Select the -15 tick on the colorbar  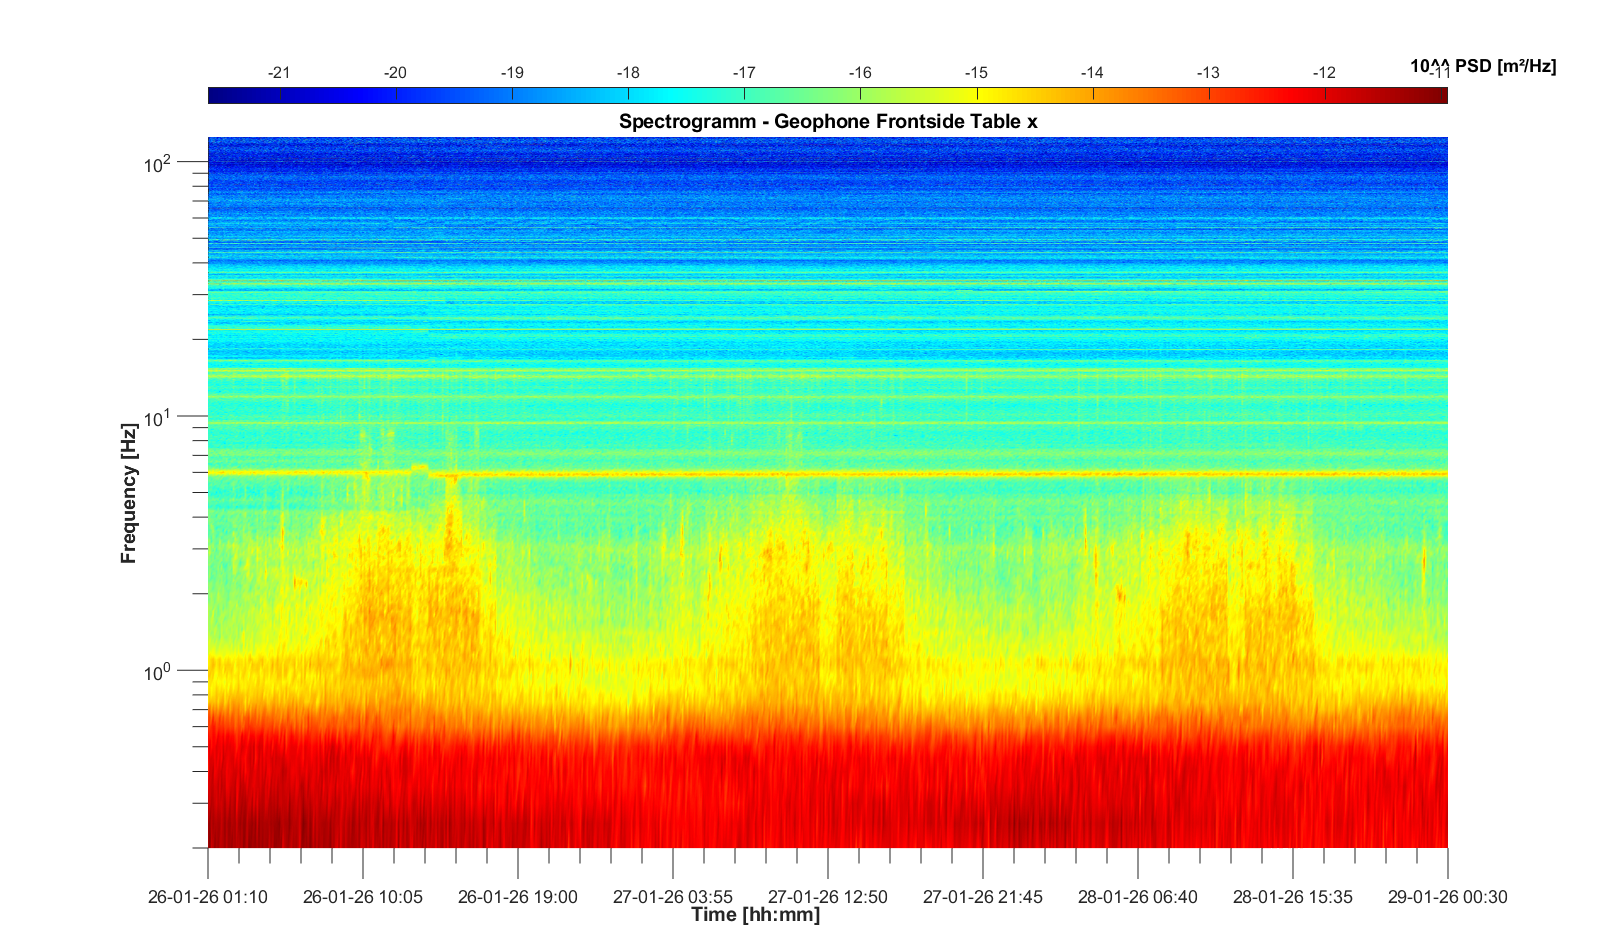[x=976, y=73]
